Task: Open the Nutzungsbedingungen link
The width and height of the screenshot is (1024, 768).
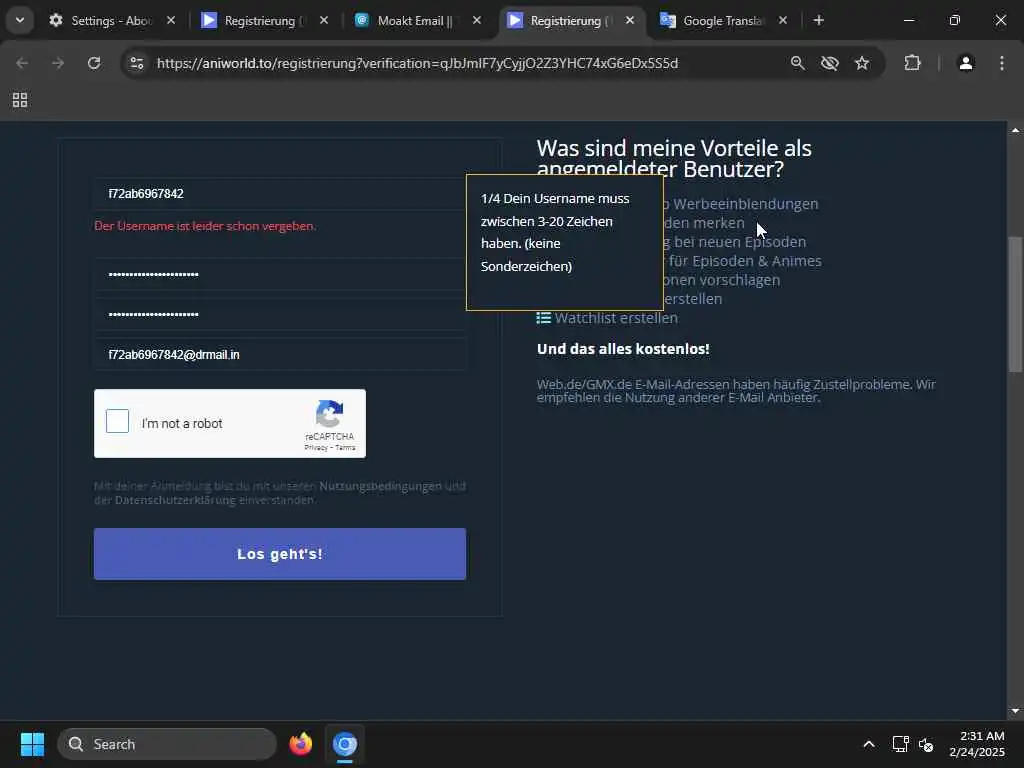Action: [x=380, y=486]
